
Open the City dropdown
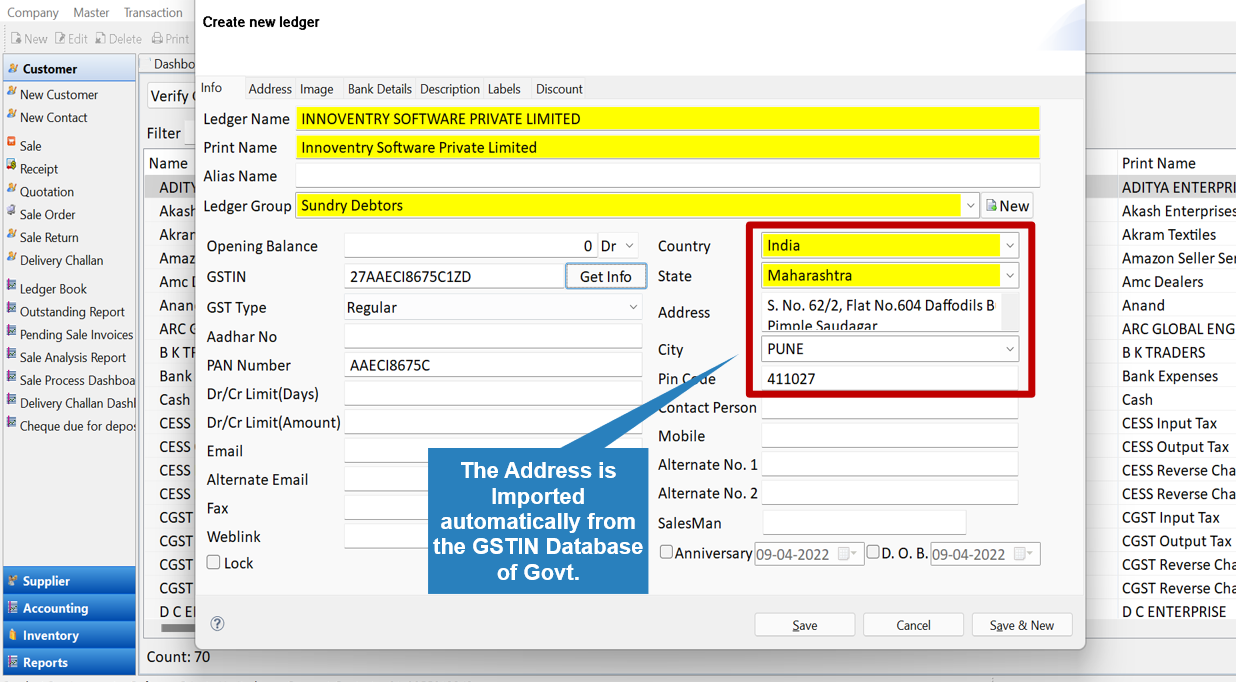click(x=1010, y=349)
